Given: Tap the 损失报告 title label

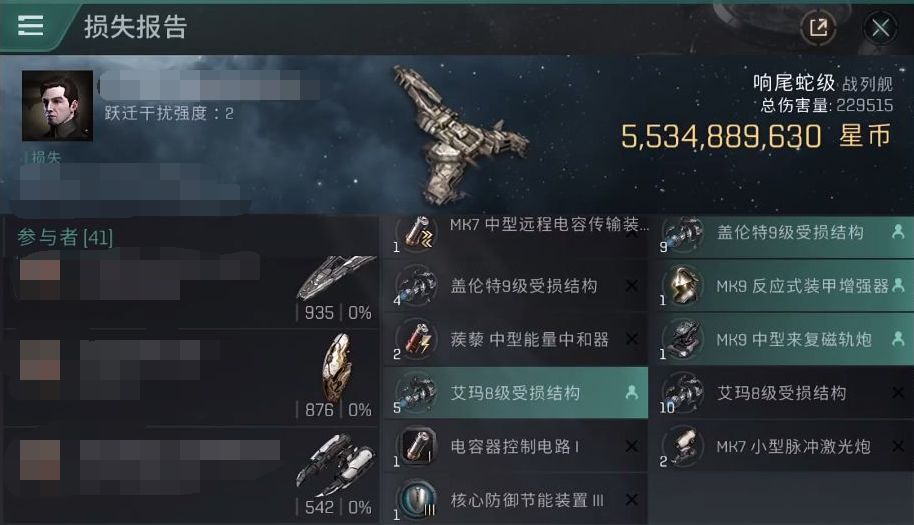Looking at the screenshot, I should click(x=135, y=27).
